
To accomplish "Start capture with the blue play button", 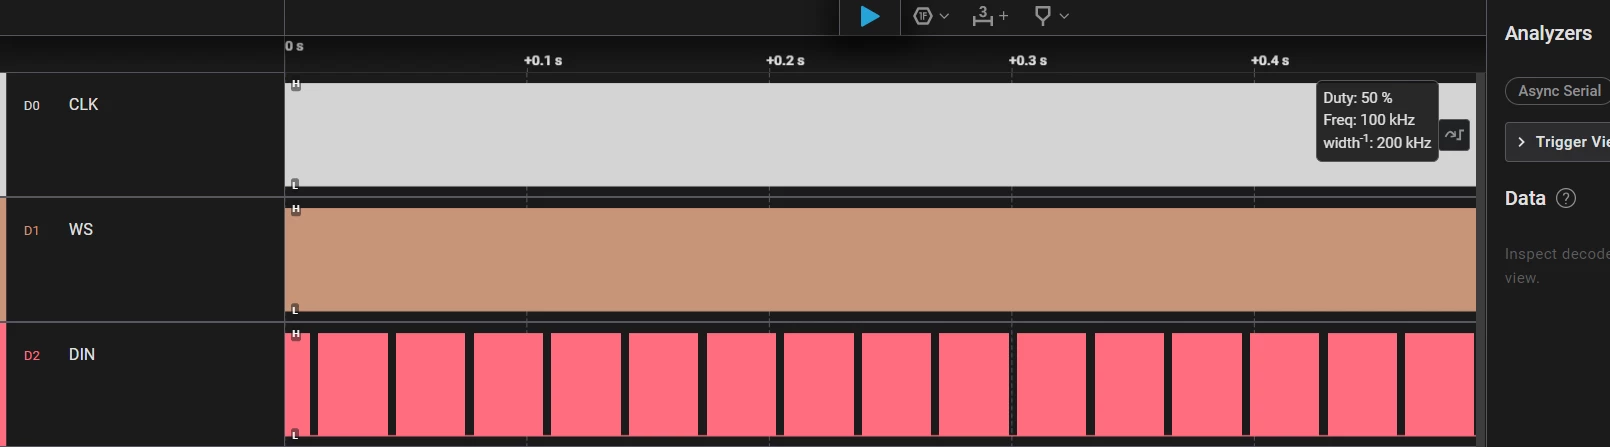I will tap(870, 16).
